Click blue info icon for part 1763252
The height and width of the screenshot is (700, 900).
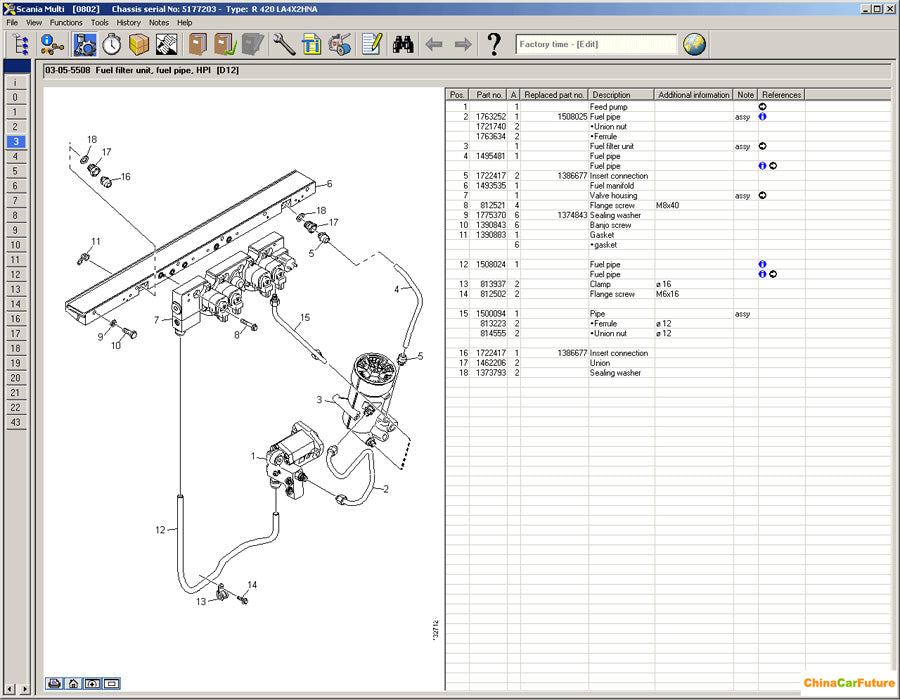[762, 117]
